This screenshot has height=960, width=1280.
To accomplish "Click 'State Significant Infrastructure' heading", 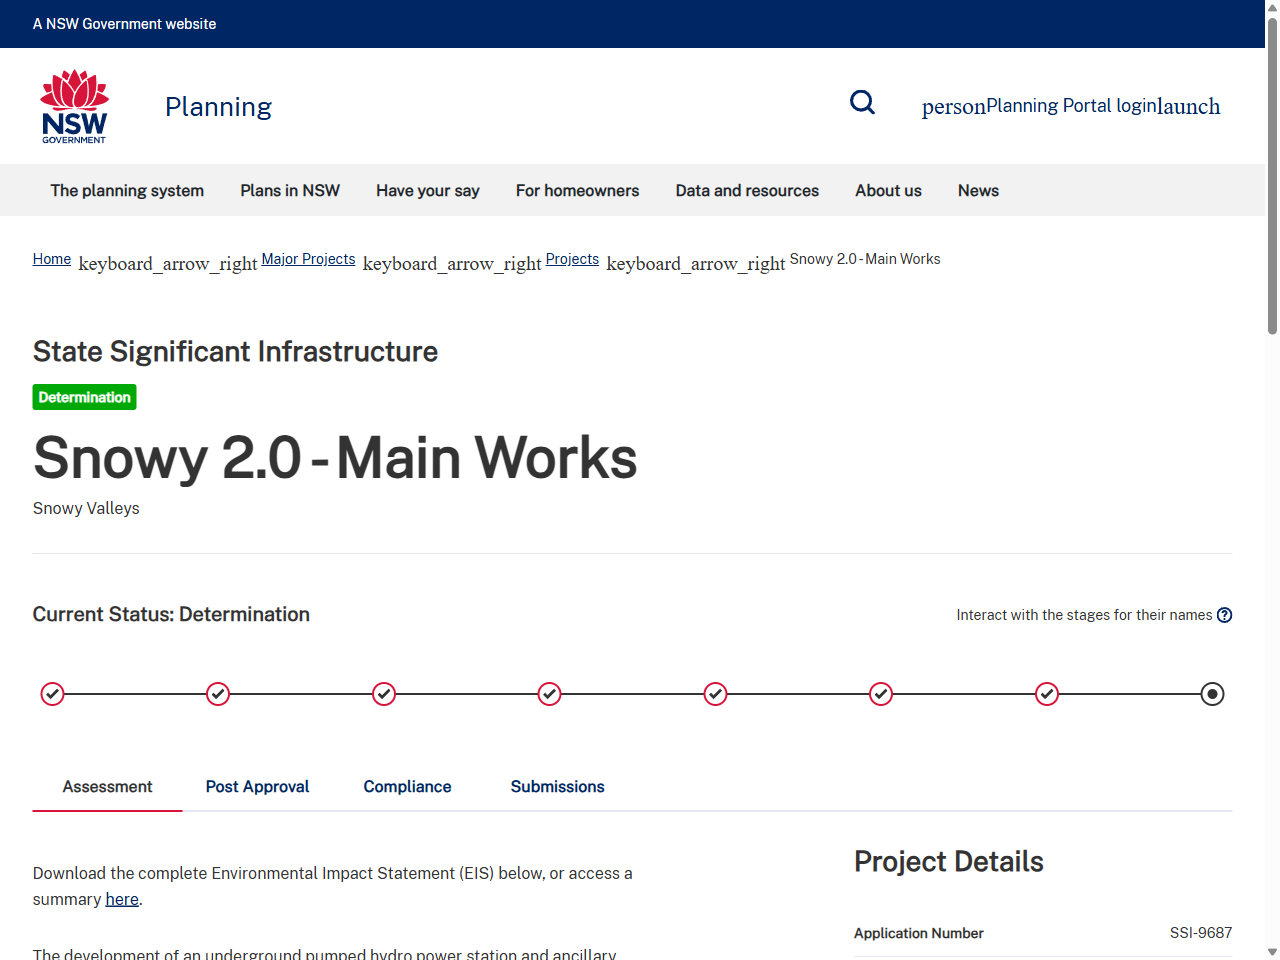I will (235, 351).
